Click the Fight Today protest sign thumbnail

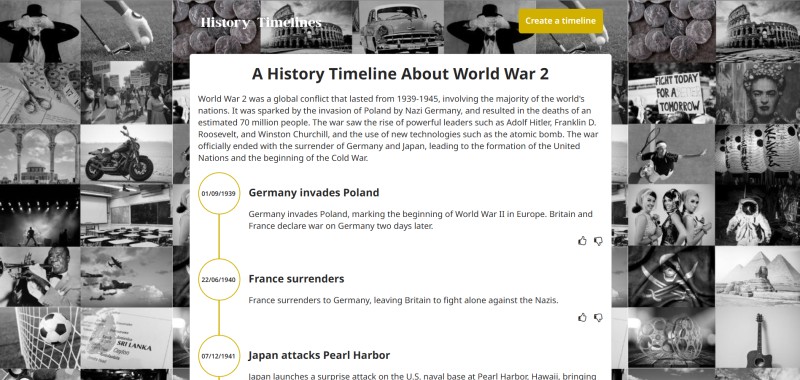click(x=671, y=93)
